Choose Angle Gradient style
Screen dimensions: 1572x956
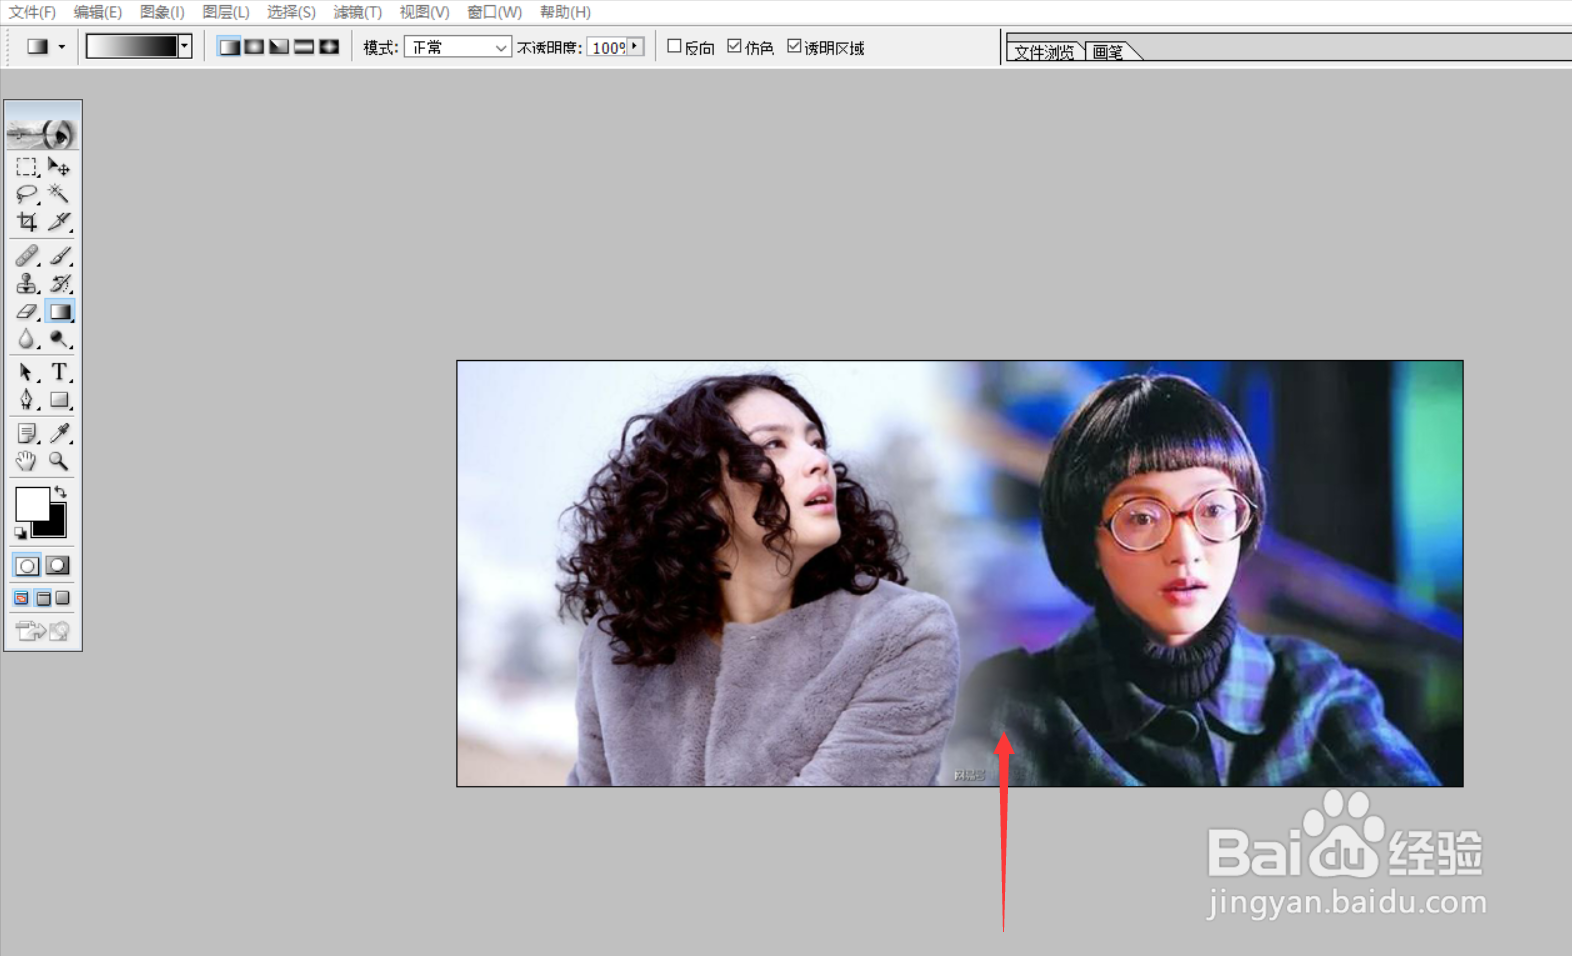click(x=279, y=47)
